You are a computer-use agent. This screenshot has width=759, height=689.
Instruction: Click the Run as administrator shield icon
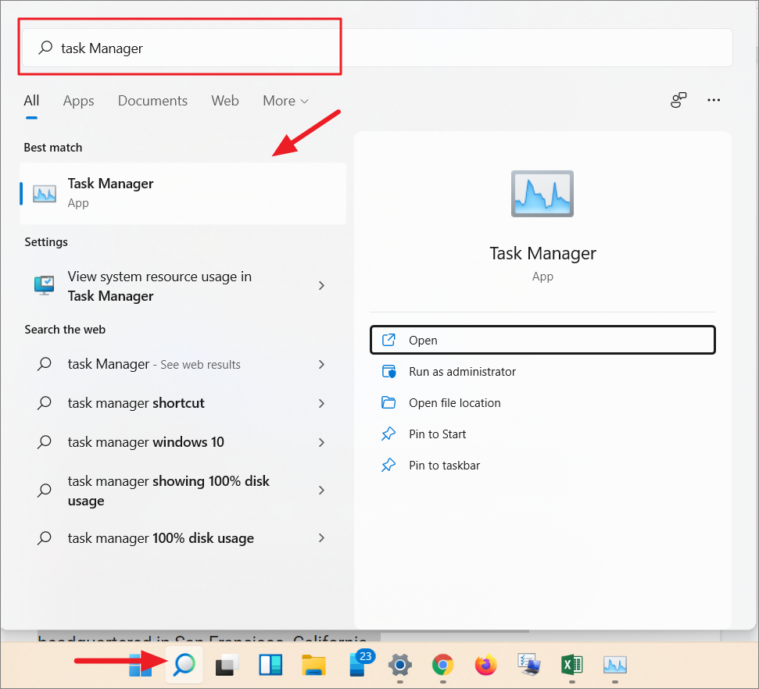click(389, 371)
